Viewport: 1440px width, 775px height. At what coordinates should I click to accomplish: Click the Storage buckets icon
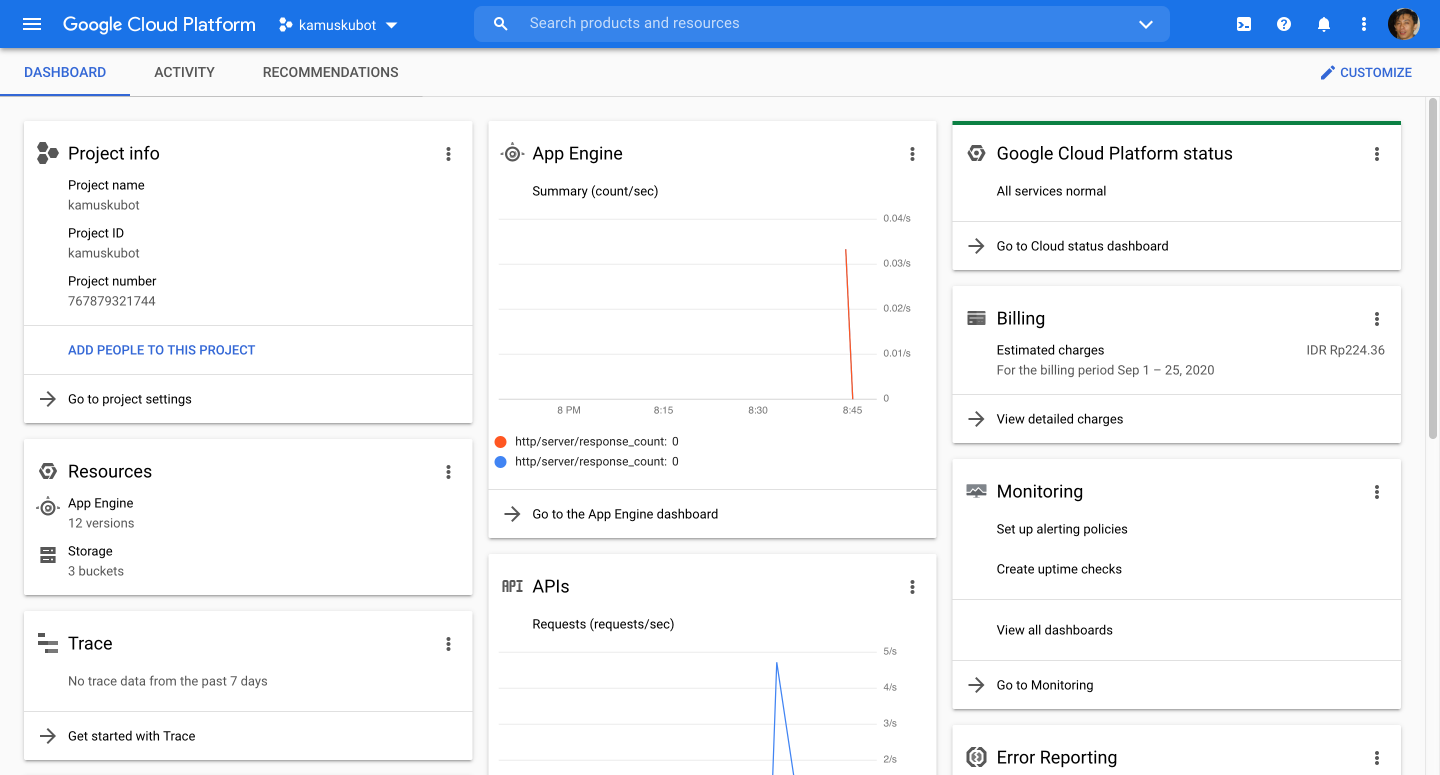tap(47, 555)
